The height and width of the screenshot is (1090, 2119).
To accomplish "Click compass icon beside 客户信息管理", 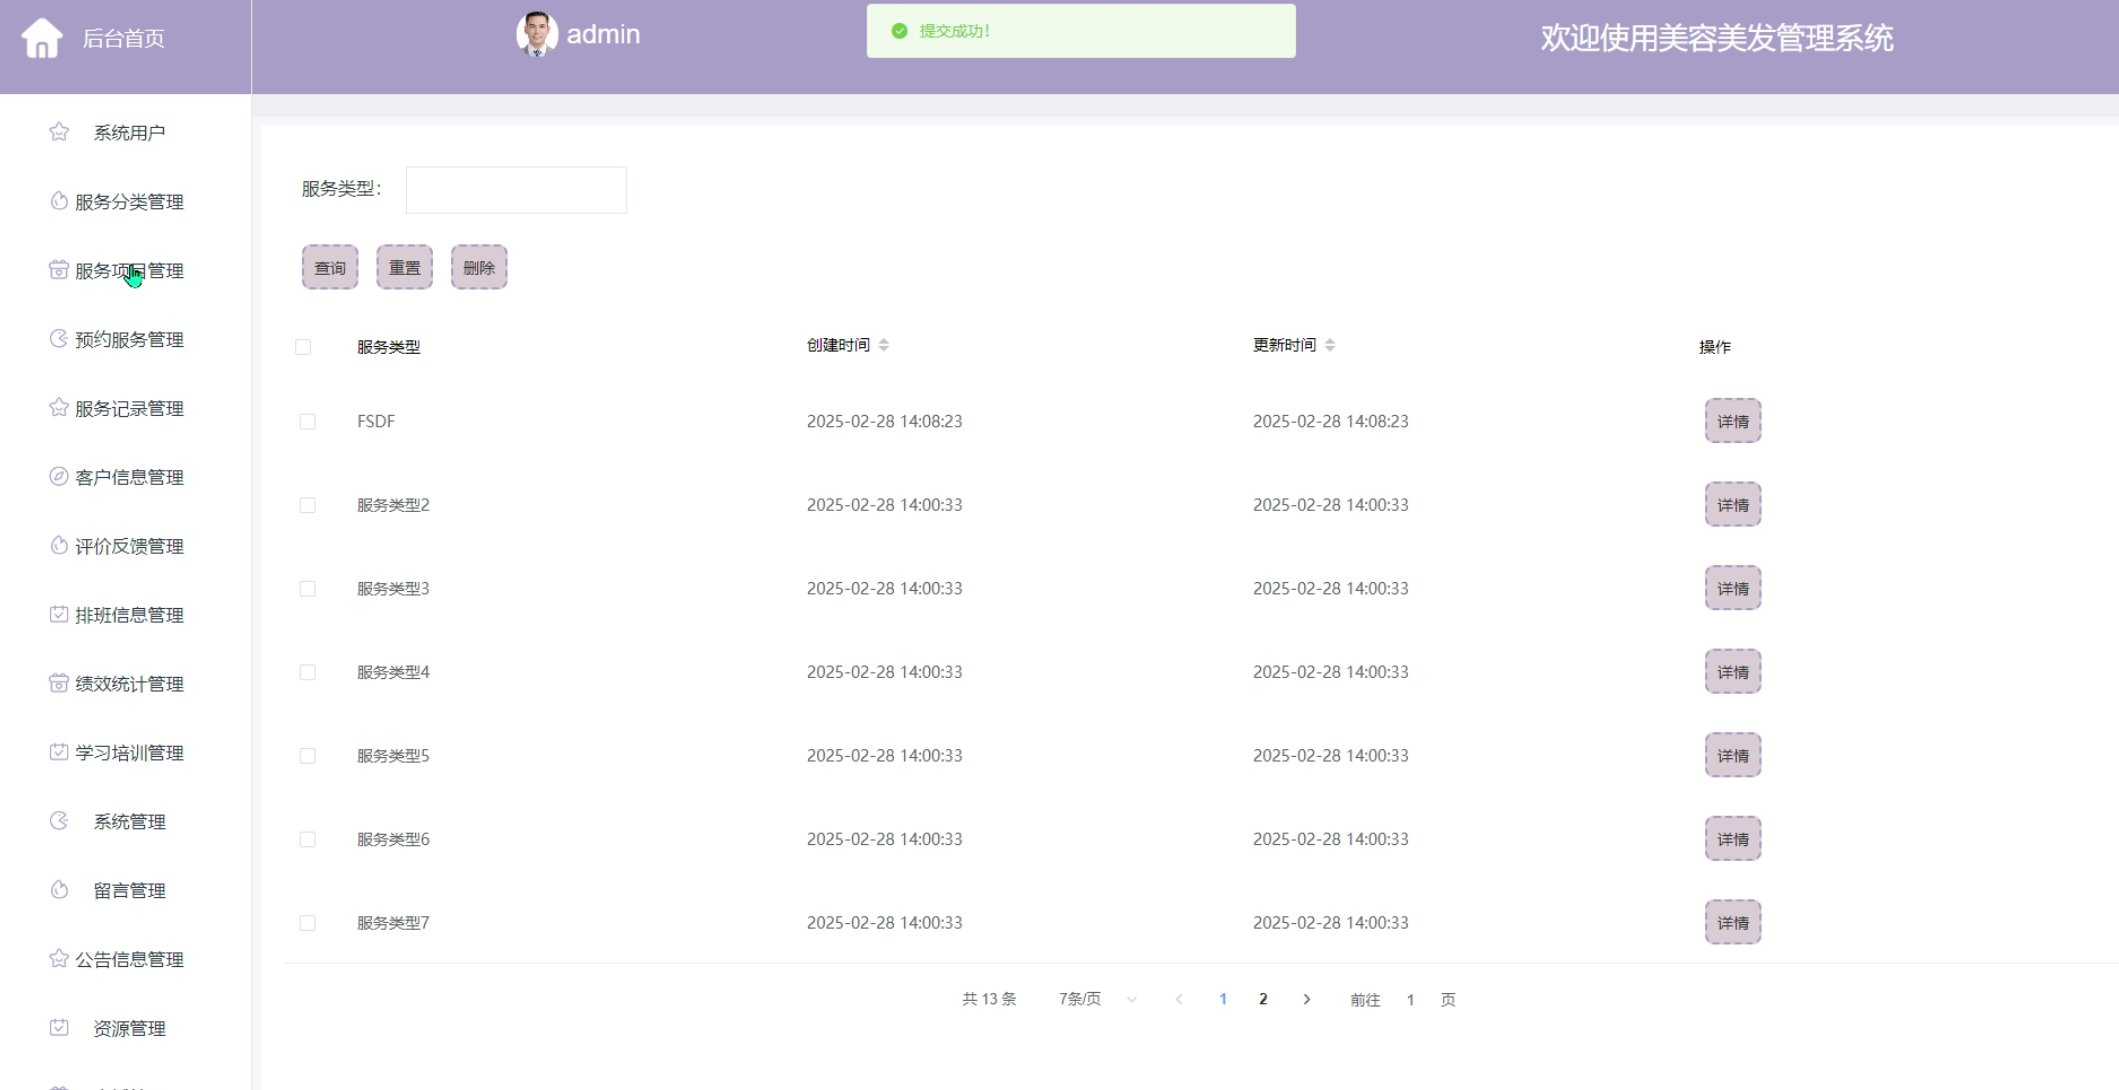I will click(59, 477).
